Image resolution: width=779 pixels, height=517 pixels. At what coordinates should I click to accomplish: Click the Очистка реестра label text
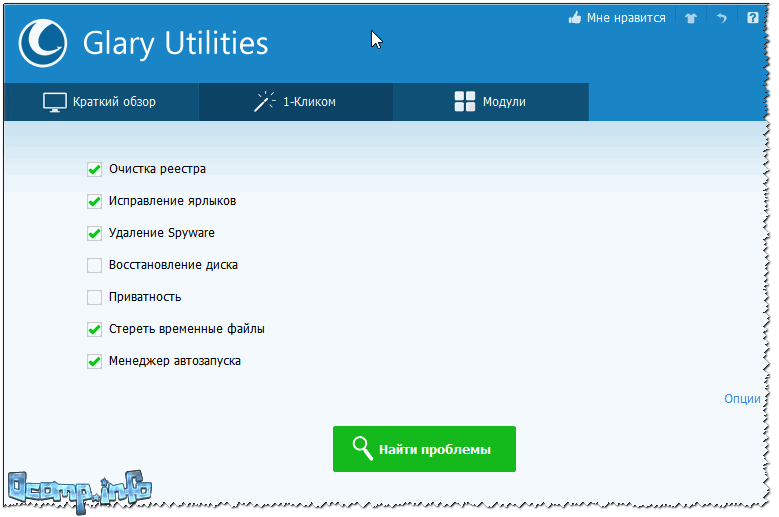[x=157, y=169]
